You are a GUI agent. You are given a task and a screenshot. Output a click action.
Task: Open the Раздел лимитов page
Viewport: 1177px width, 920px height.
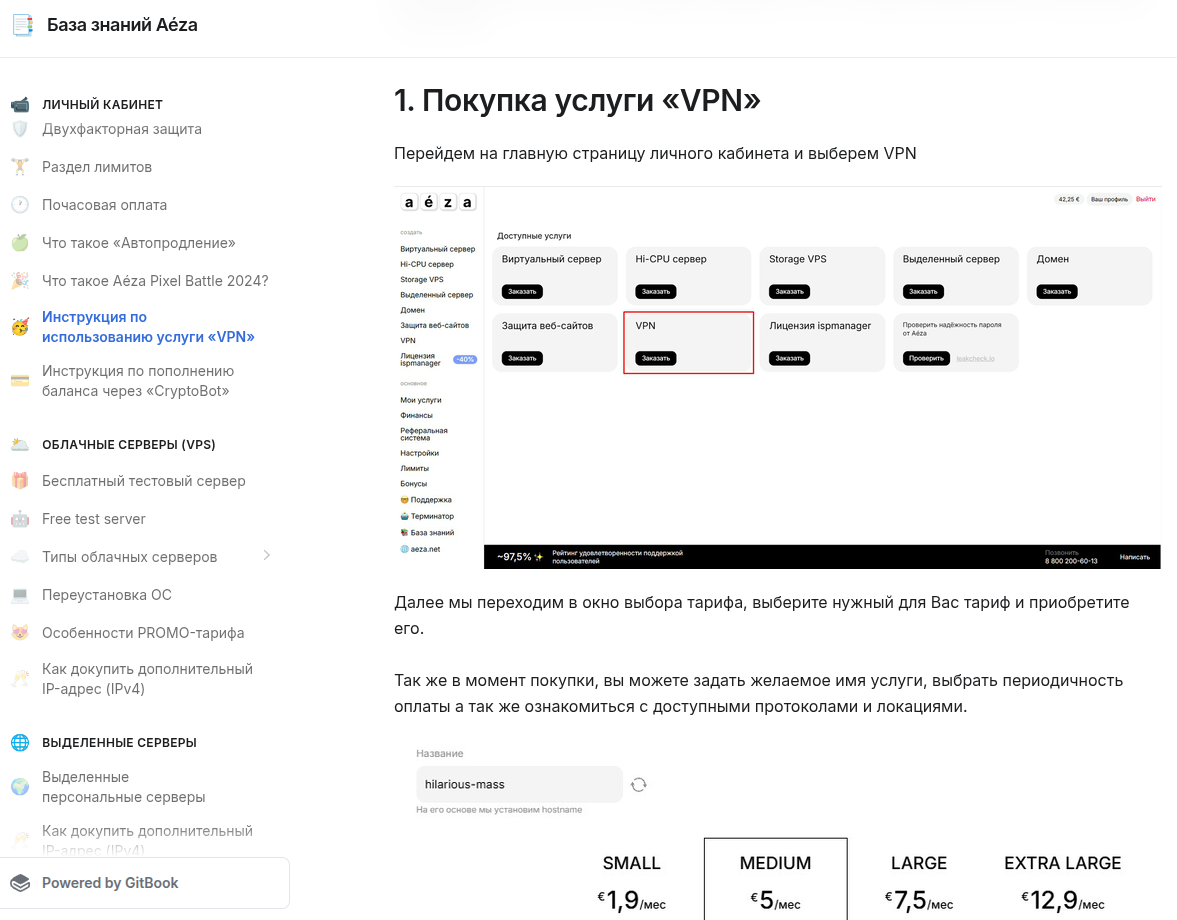point(97,167)
